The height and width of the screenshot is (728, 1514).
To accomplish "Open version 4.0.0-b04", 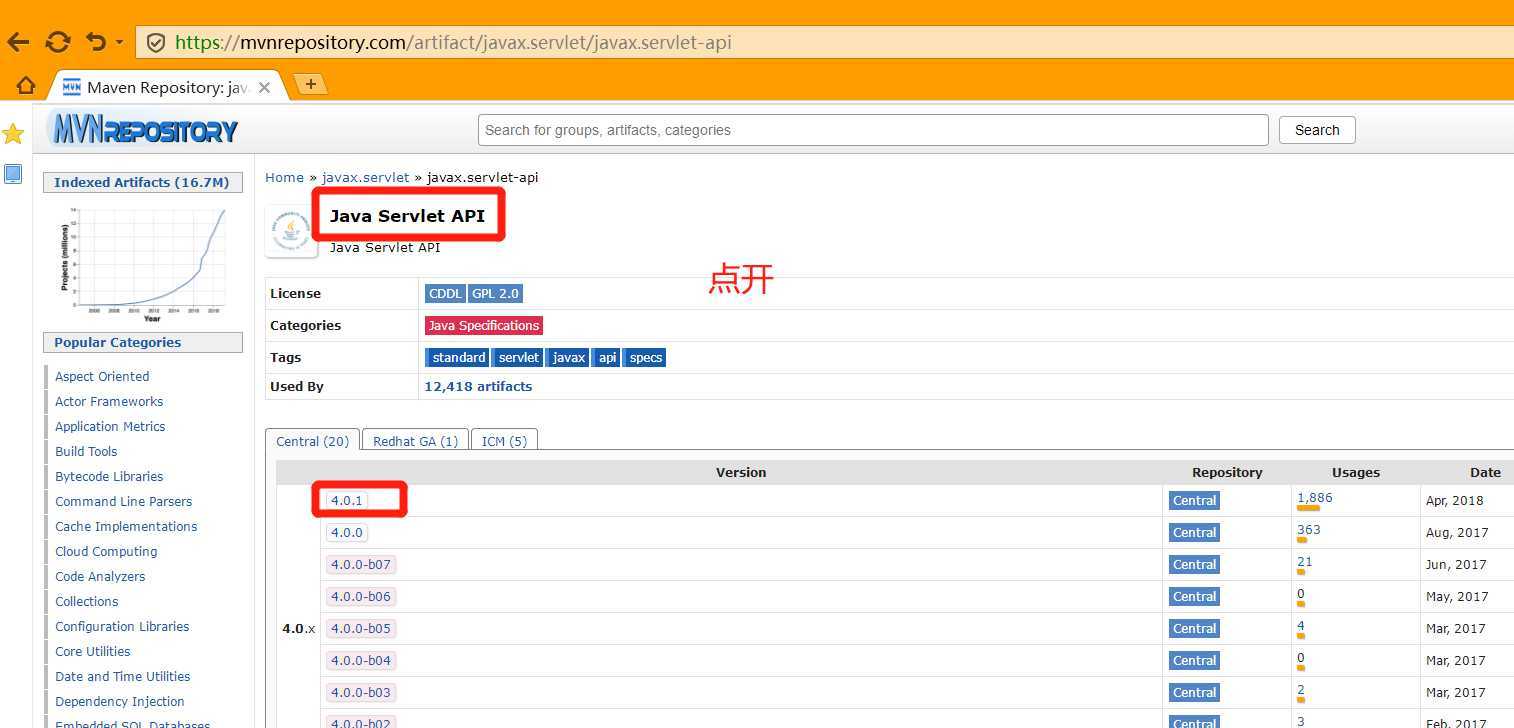I will 360,661.
